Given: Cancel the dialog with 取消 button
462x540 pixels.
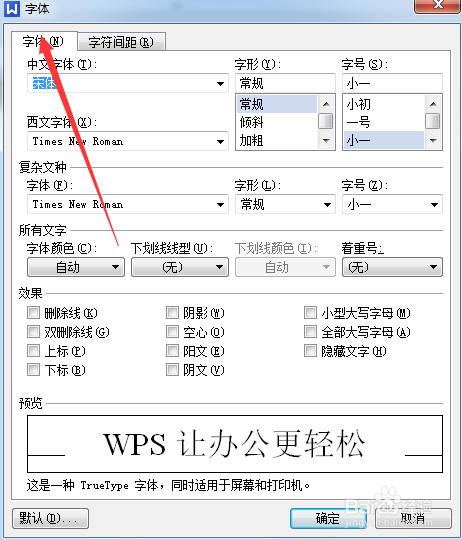Looking at the screenshot, I should pyautogui.click(x=413, y=518).
